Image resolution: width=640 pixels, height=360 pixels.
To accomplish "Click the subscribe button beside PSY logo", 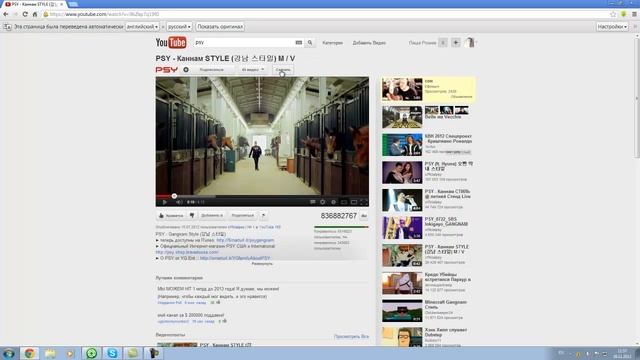I will [211, 70].
